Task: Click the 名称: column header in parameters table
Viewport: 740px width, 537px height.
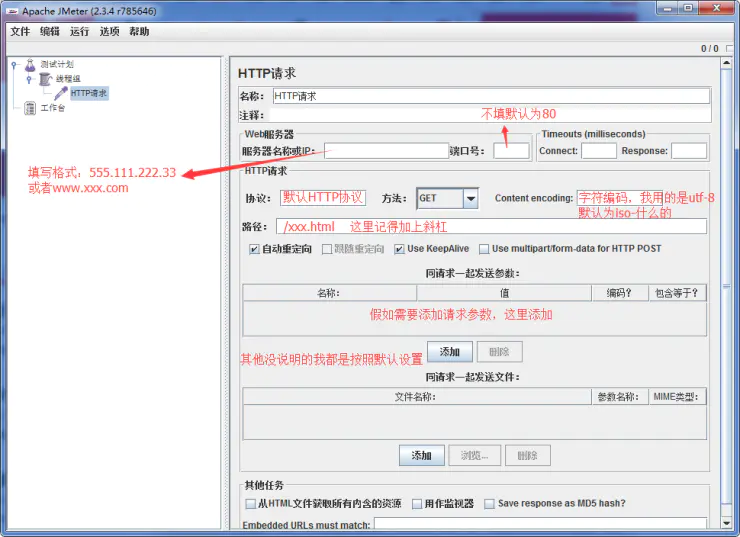Action: pyautogui.click(x=329, y=293)
